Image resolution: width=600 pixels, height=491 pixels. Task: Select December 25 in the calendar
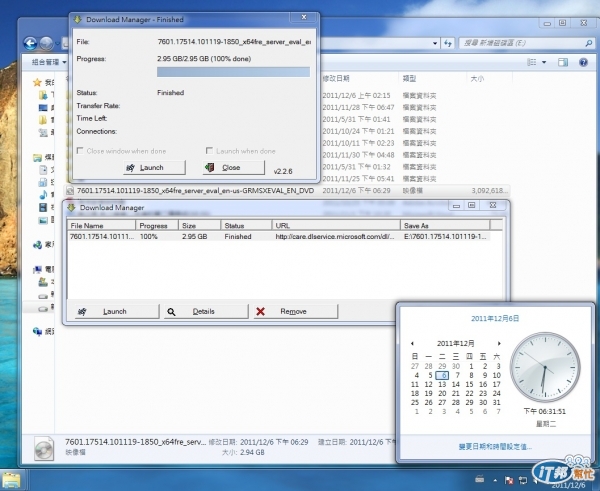415,403
